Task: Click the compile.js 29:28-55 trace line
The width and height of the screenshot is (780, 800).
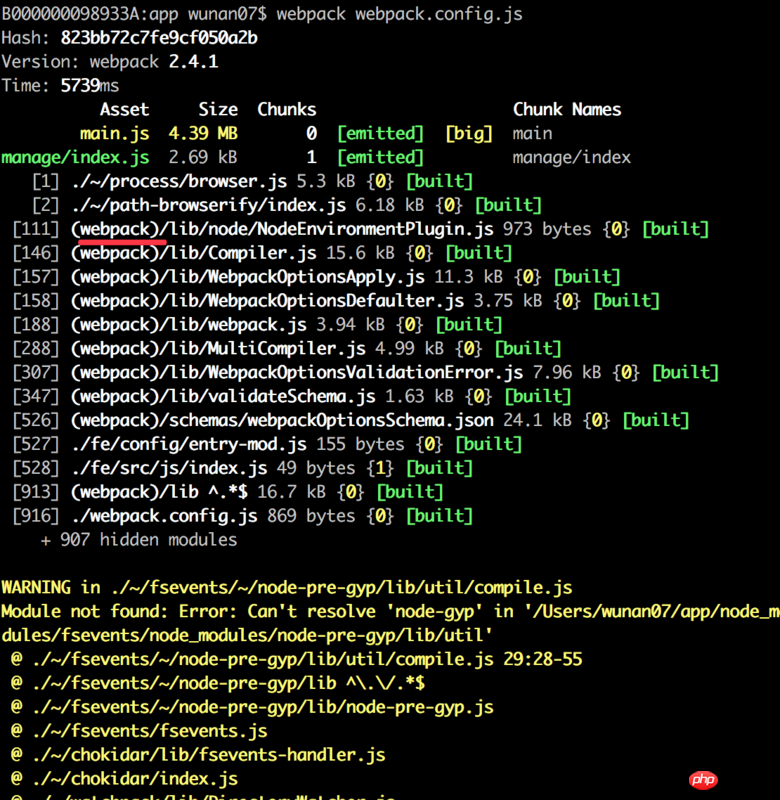Action: click(296, 660)
